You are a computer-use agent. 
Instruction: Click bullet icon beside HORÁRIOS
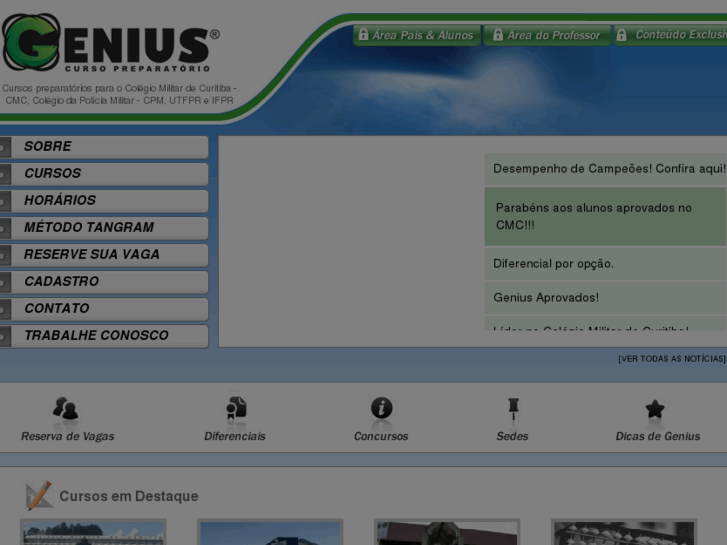point(4,202)
